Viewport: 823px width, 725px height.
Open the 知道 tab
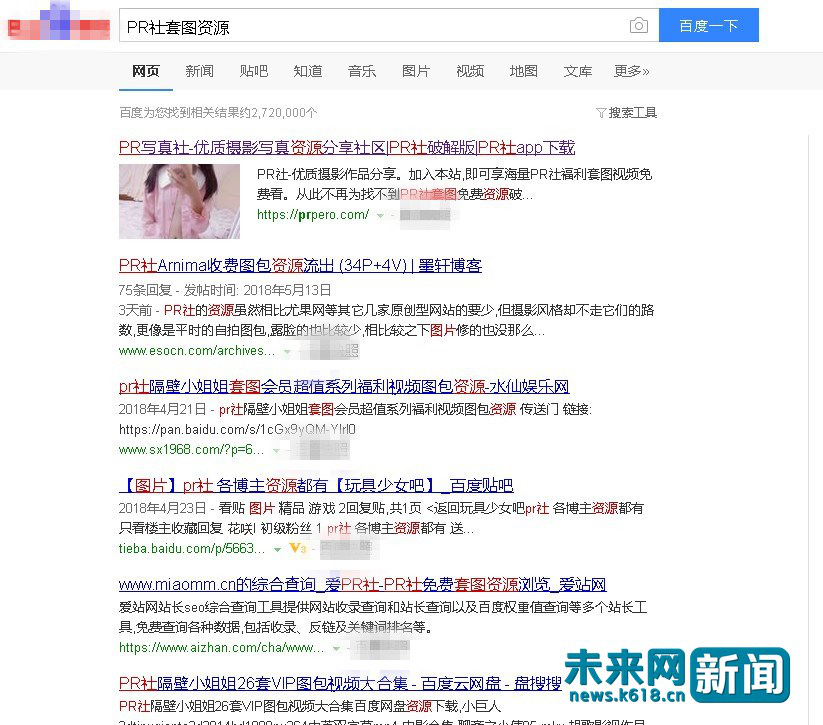point(308,71)
